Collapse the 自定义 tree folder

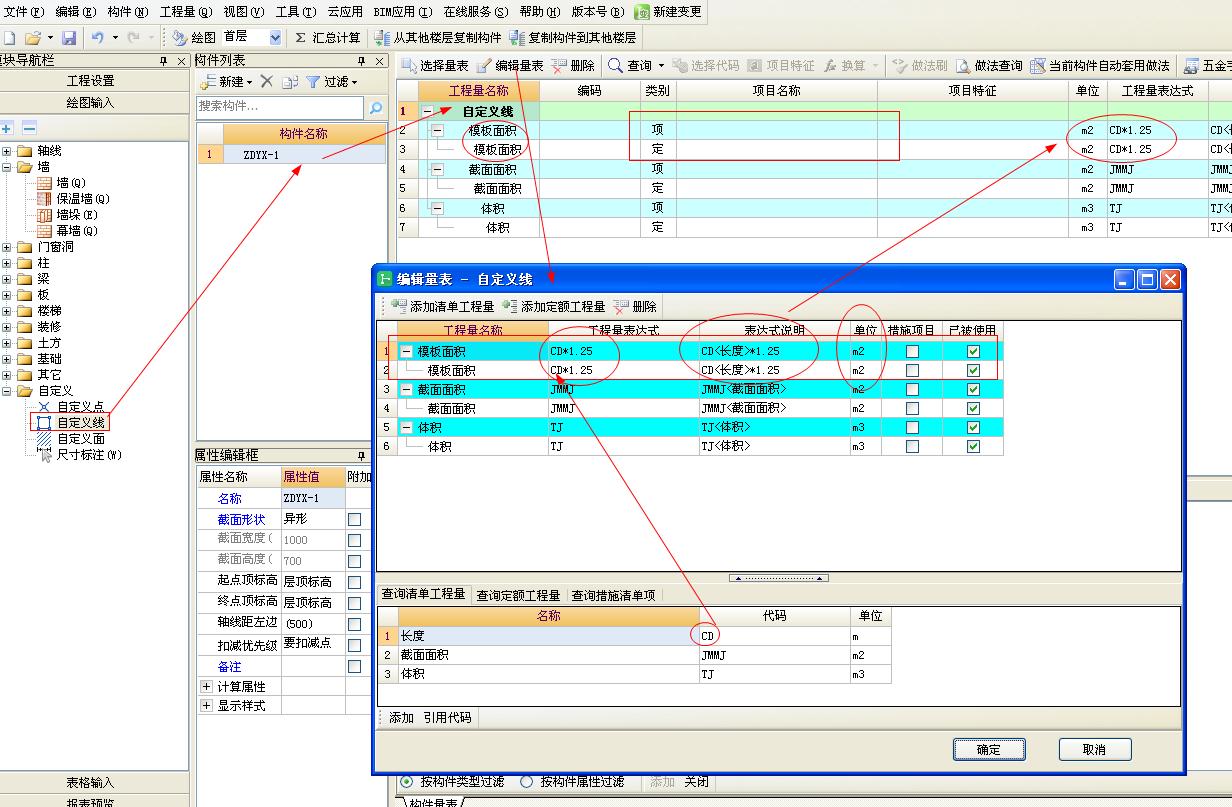tap(7, 391)
